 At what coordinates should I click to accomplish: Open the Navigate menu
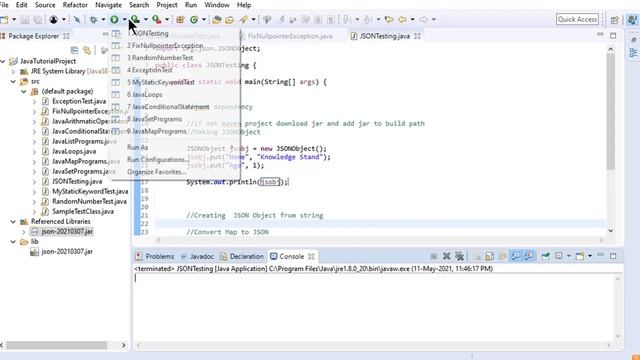click(x=108, y=5)
